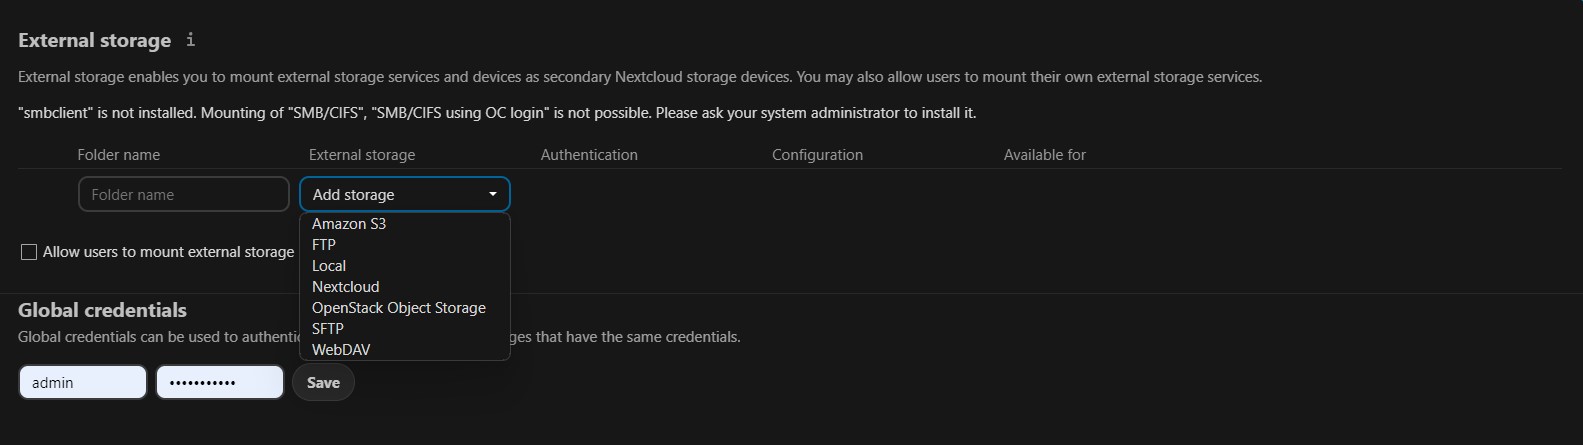Image resolution: width=1583 pixels, height=445 pixels.
Task: Focus the Folder name input field
Action: (184, 195)
